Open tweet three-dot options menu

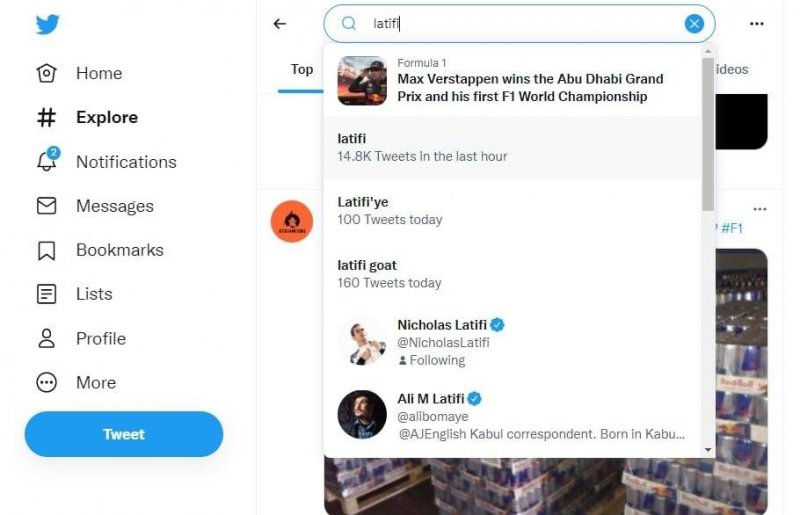point(760,209)
